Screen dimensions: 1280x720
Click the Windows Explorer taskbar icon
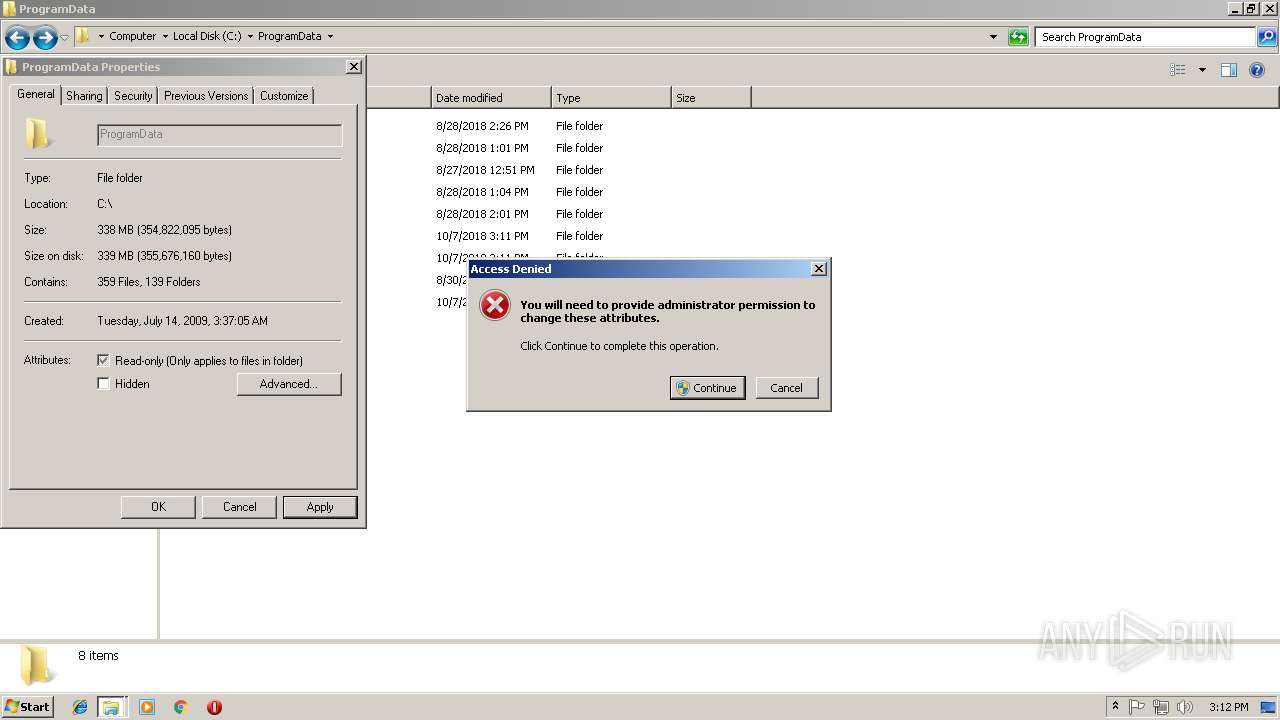(111, 707)
